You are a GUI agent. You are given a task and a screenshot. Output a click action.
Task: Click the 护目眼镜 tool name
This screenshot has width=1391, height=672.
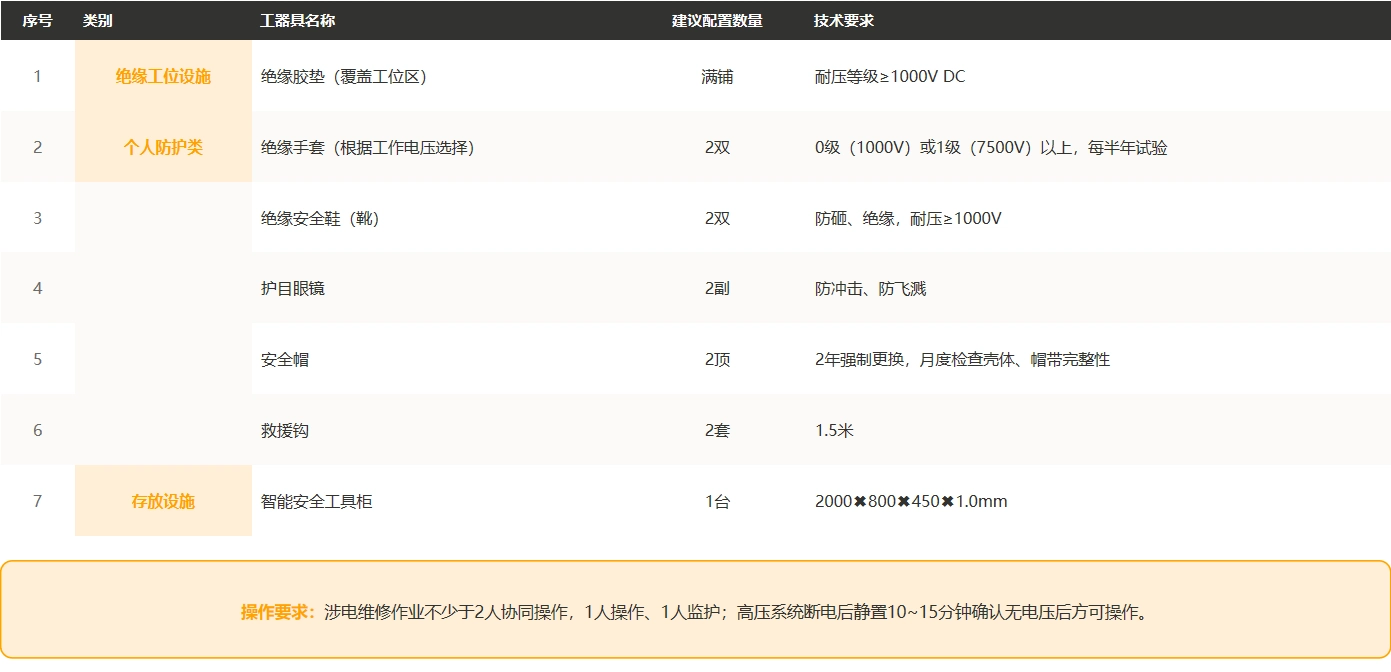point(293,289)
